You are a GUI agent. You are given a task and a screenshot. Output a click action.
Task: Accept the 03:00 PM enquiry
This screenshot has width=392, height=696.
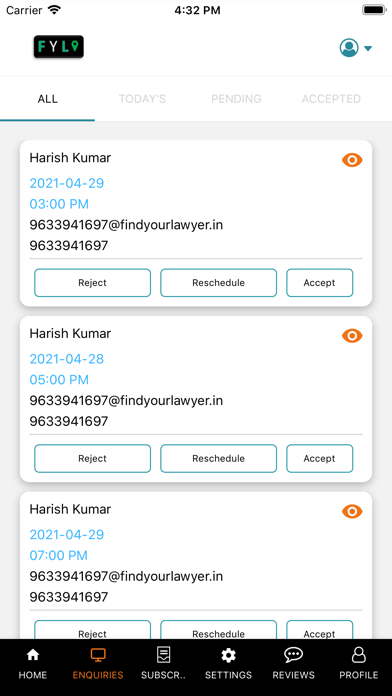[x=320, y=283]
